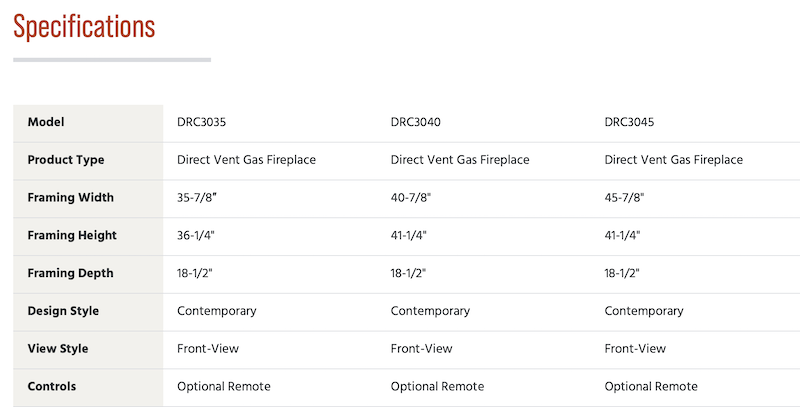Select the View Style row label
This screenshot has width=800, height=407.
click(58, 349)
